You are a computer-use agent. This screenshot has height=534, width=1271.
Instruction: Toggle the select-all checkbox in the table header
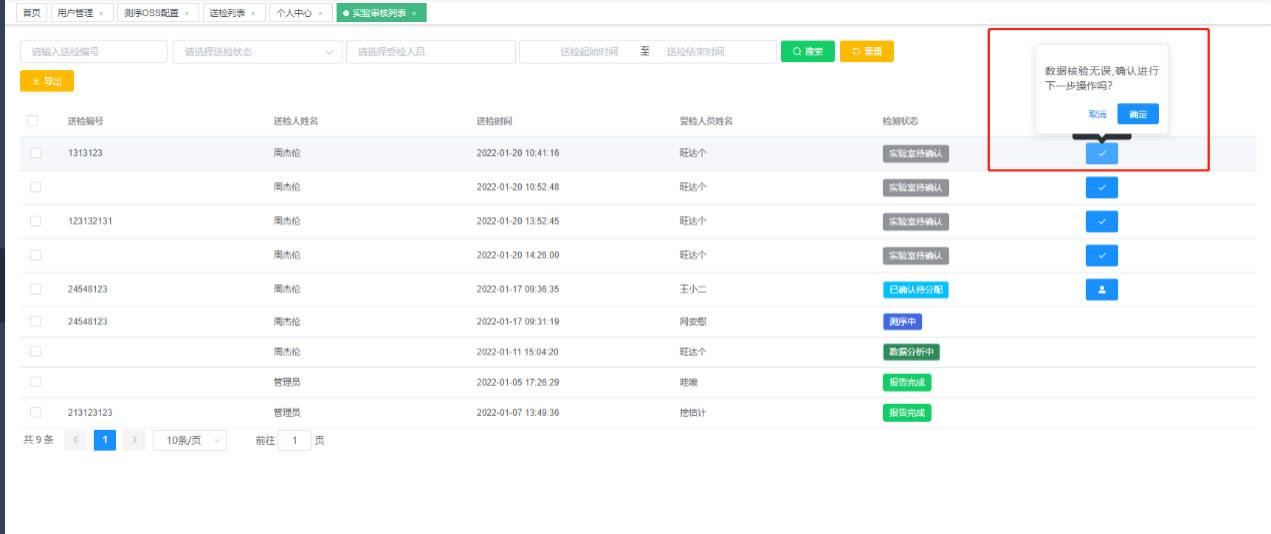pos(33,121)
